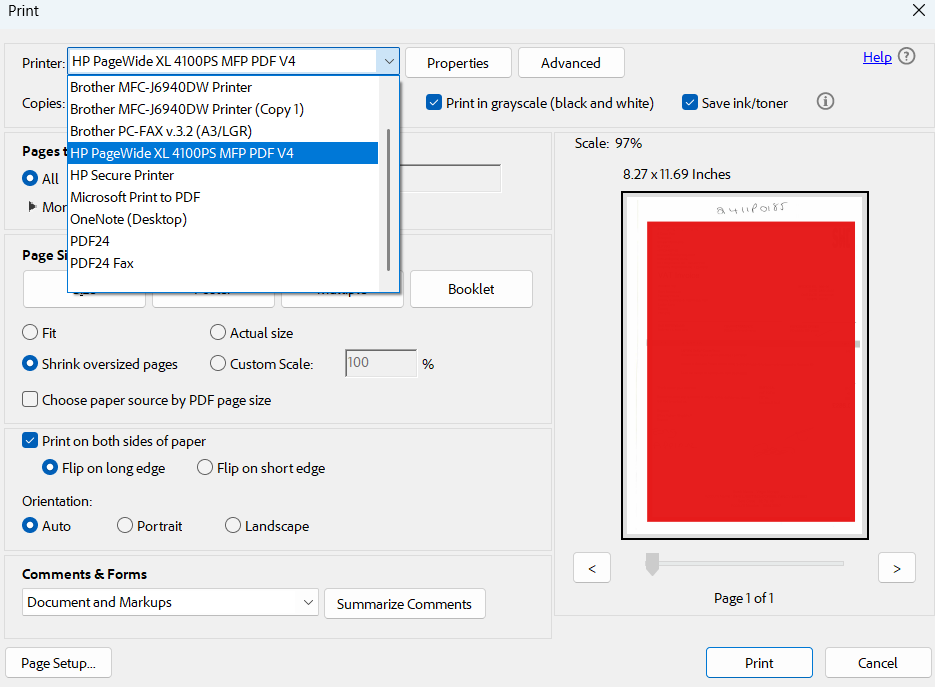Choose Brother MFC-J6940DW Printer from list

(x=223, y=87)
